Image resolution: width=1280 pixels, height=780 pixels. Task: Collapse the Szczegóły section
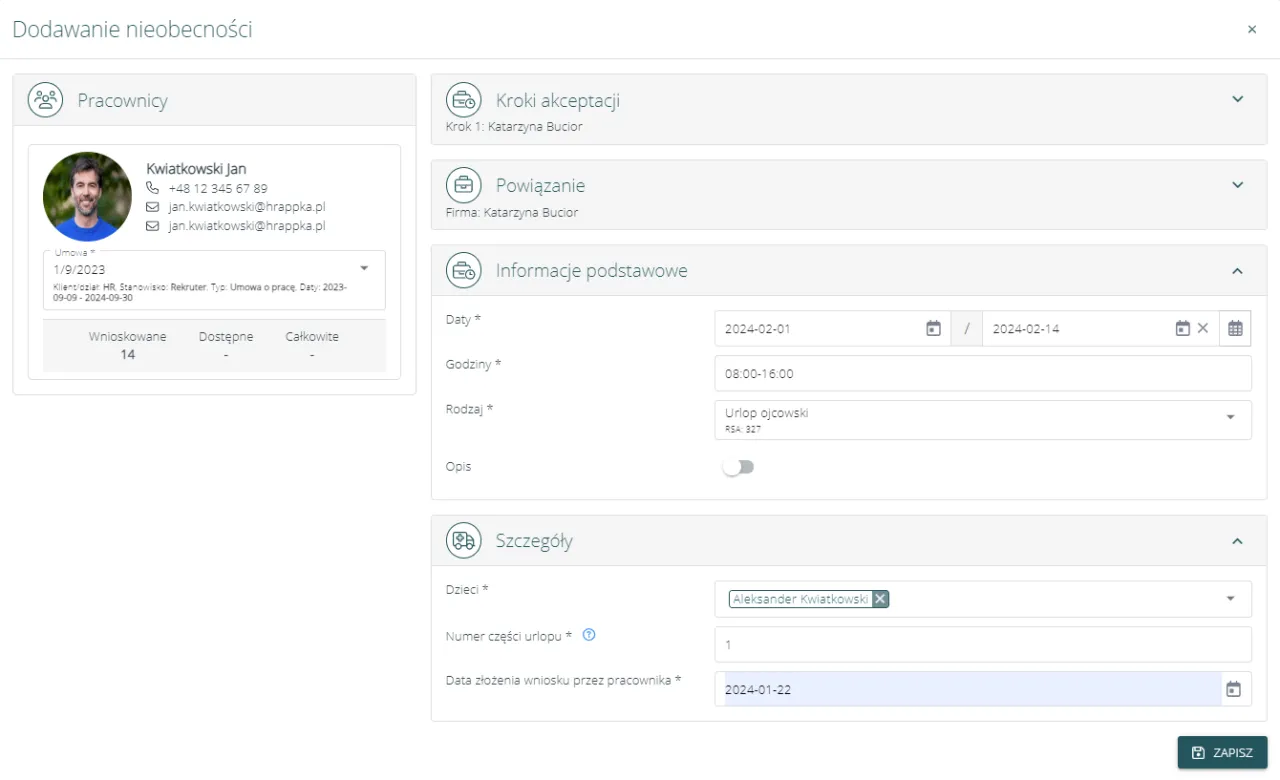tap(1237, 541)
